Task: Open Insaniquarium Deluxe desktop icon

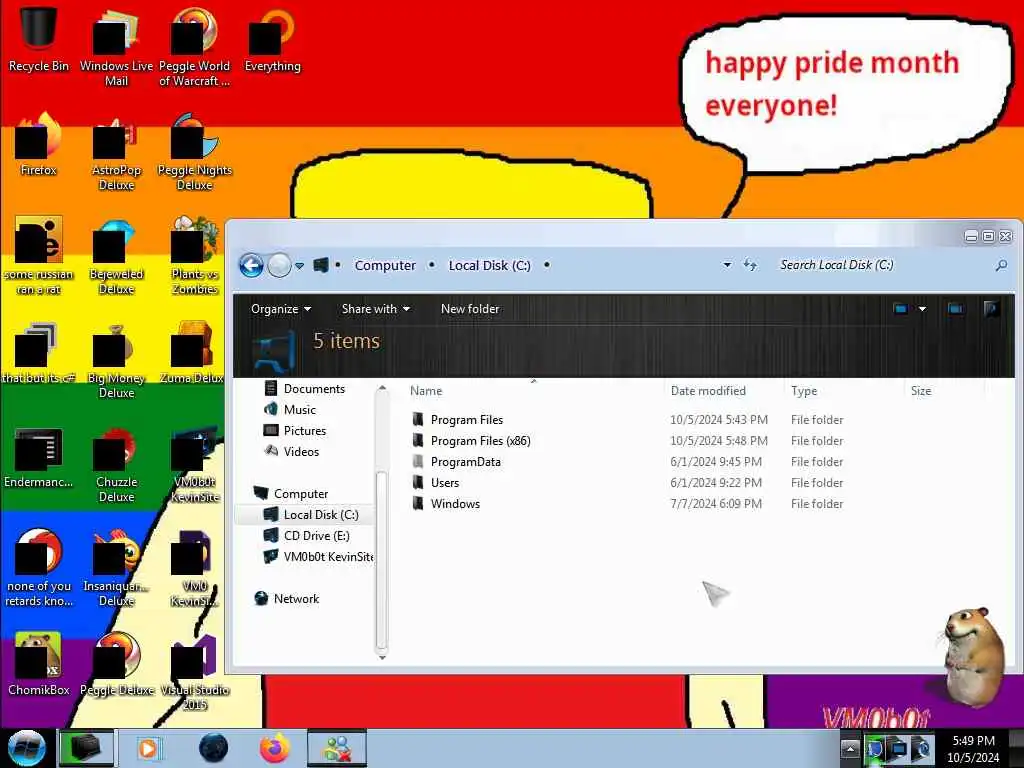Action: (x=116, y=568)
